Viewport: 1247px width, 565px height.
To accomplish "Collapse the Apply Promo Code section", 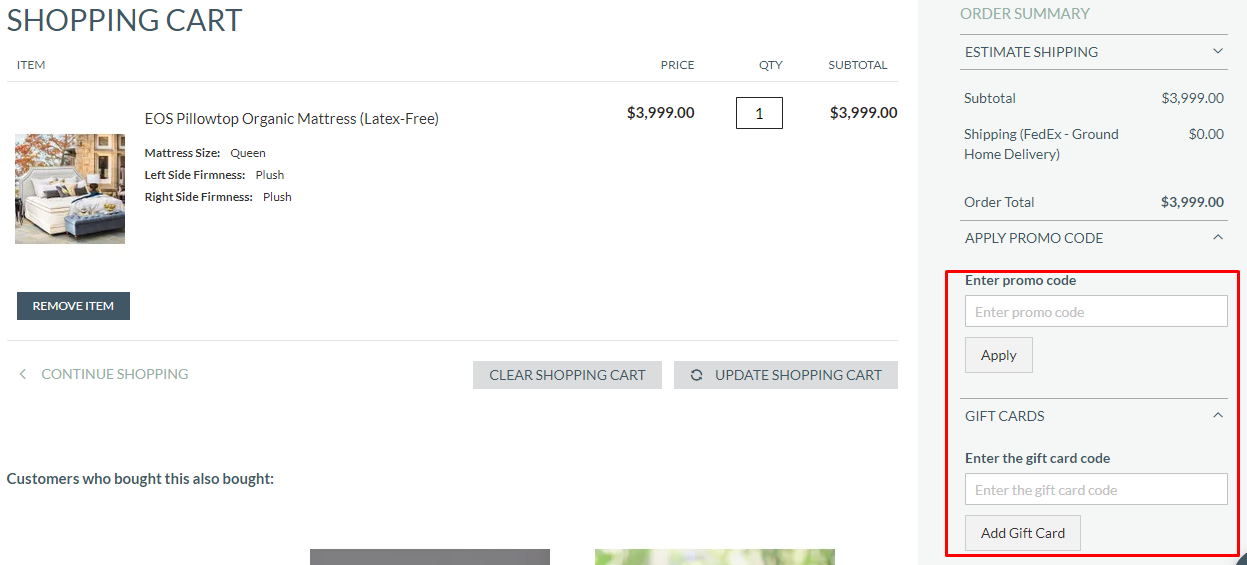I will pyautogui.click(x=1094, y=238).
